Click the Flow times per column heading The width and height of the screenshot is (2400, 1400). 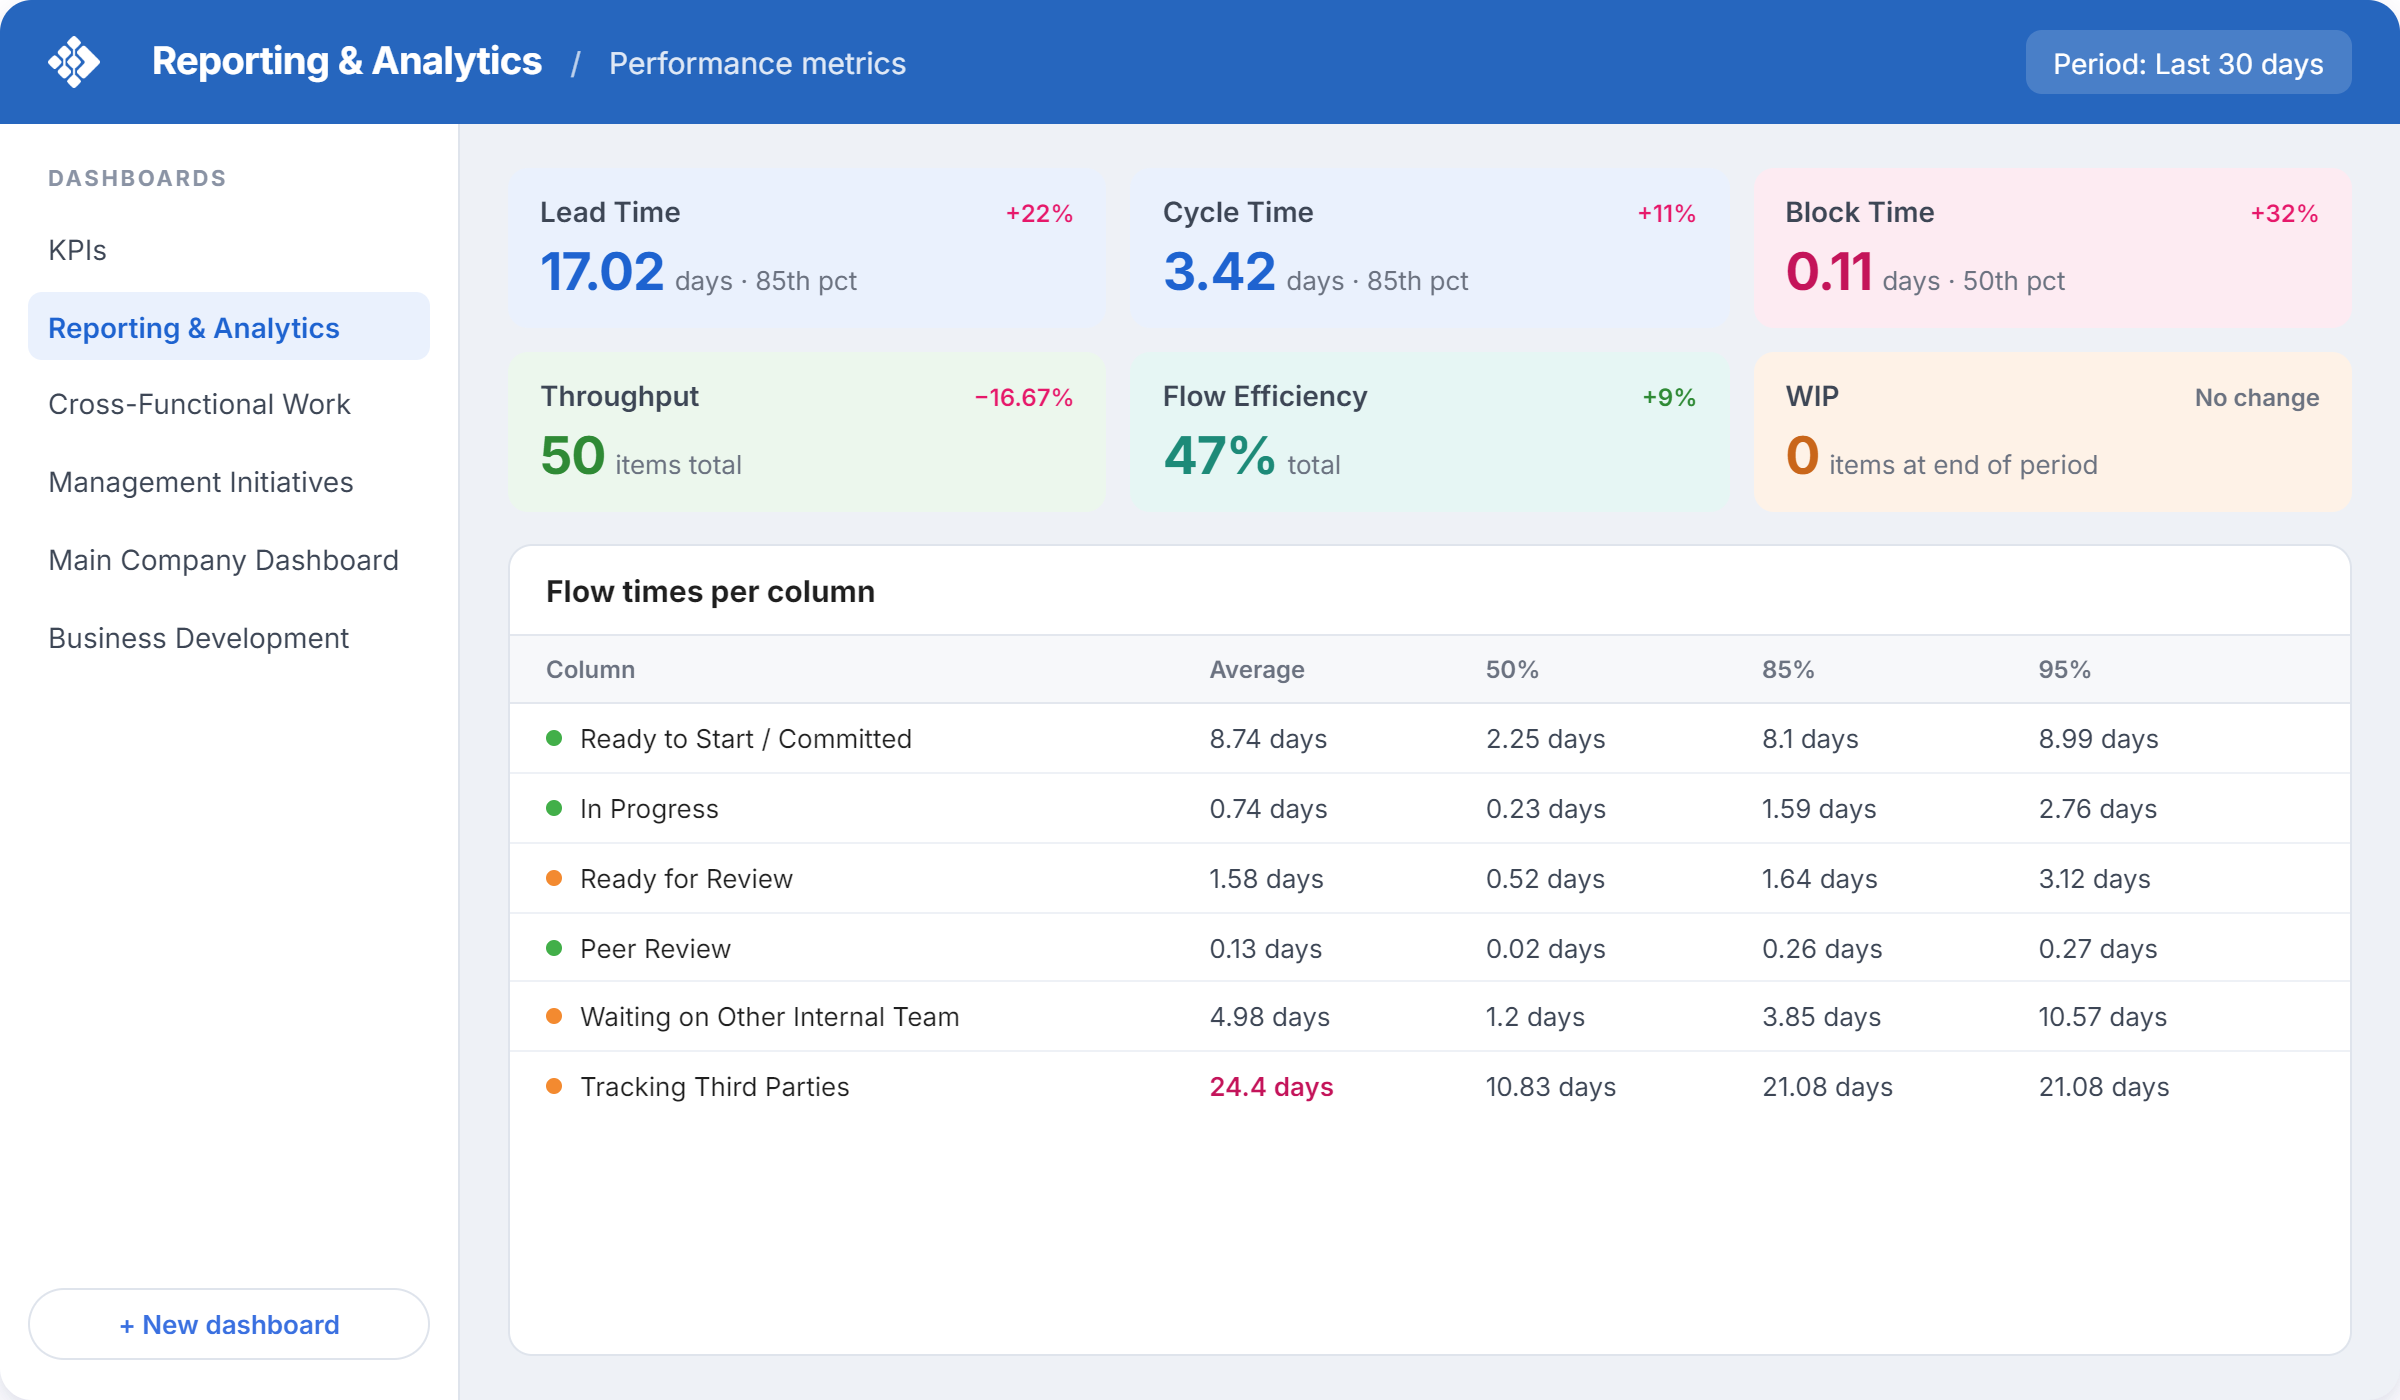pos(710,591)
